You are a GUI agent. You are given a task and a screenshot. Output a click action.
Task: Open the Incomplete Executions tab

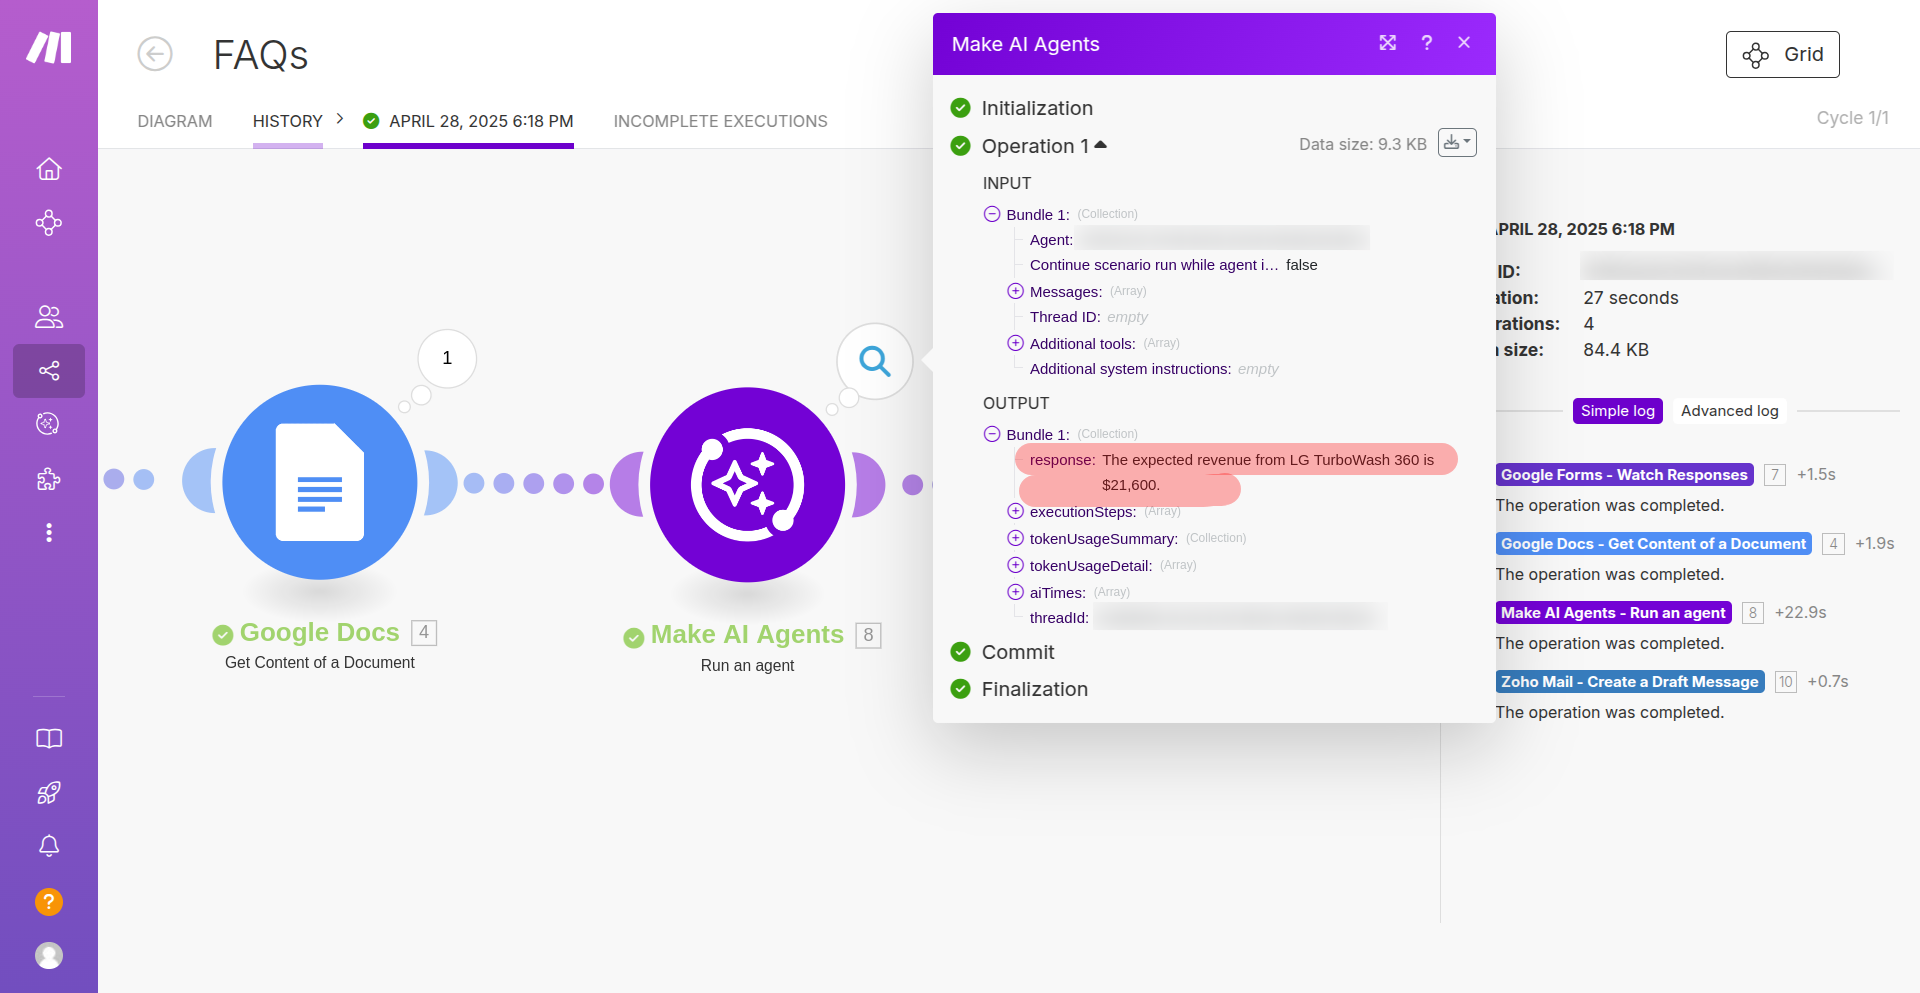(720, 121)
